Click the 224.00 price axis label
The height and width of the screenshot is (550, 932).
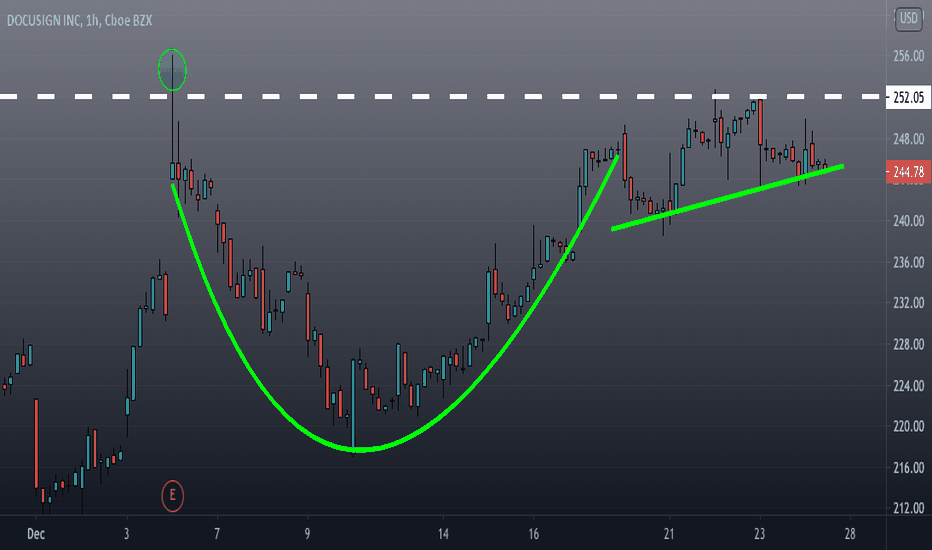pos(908,386)
